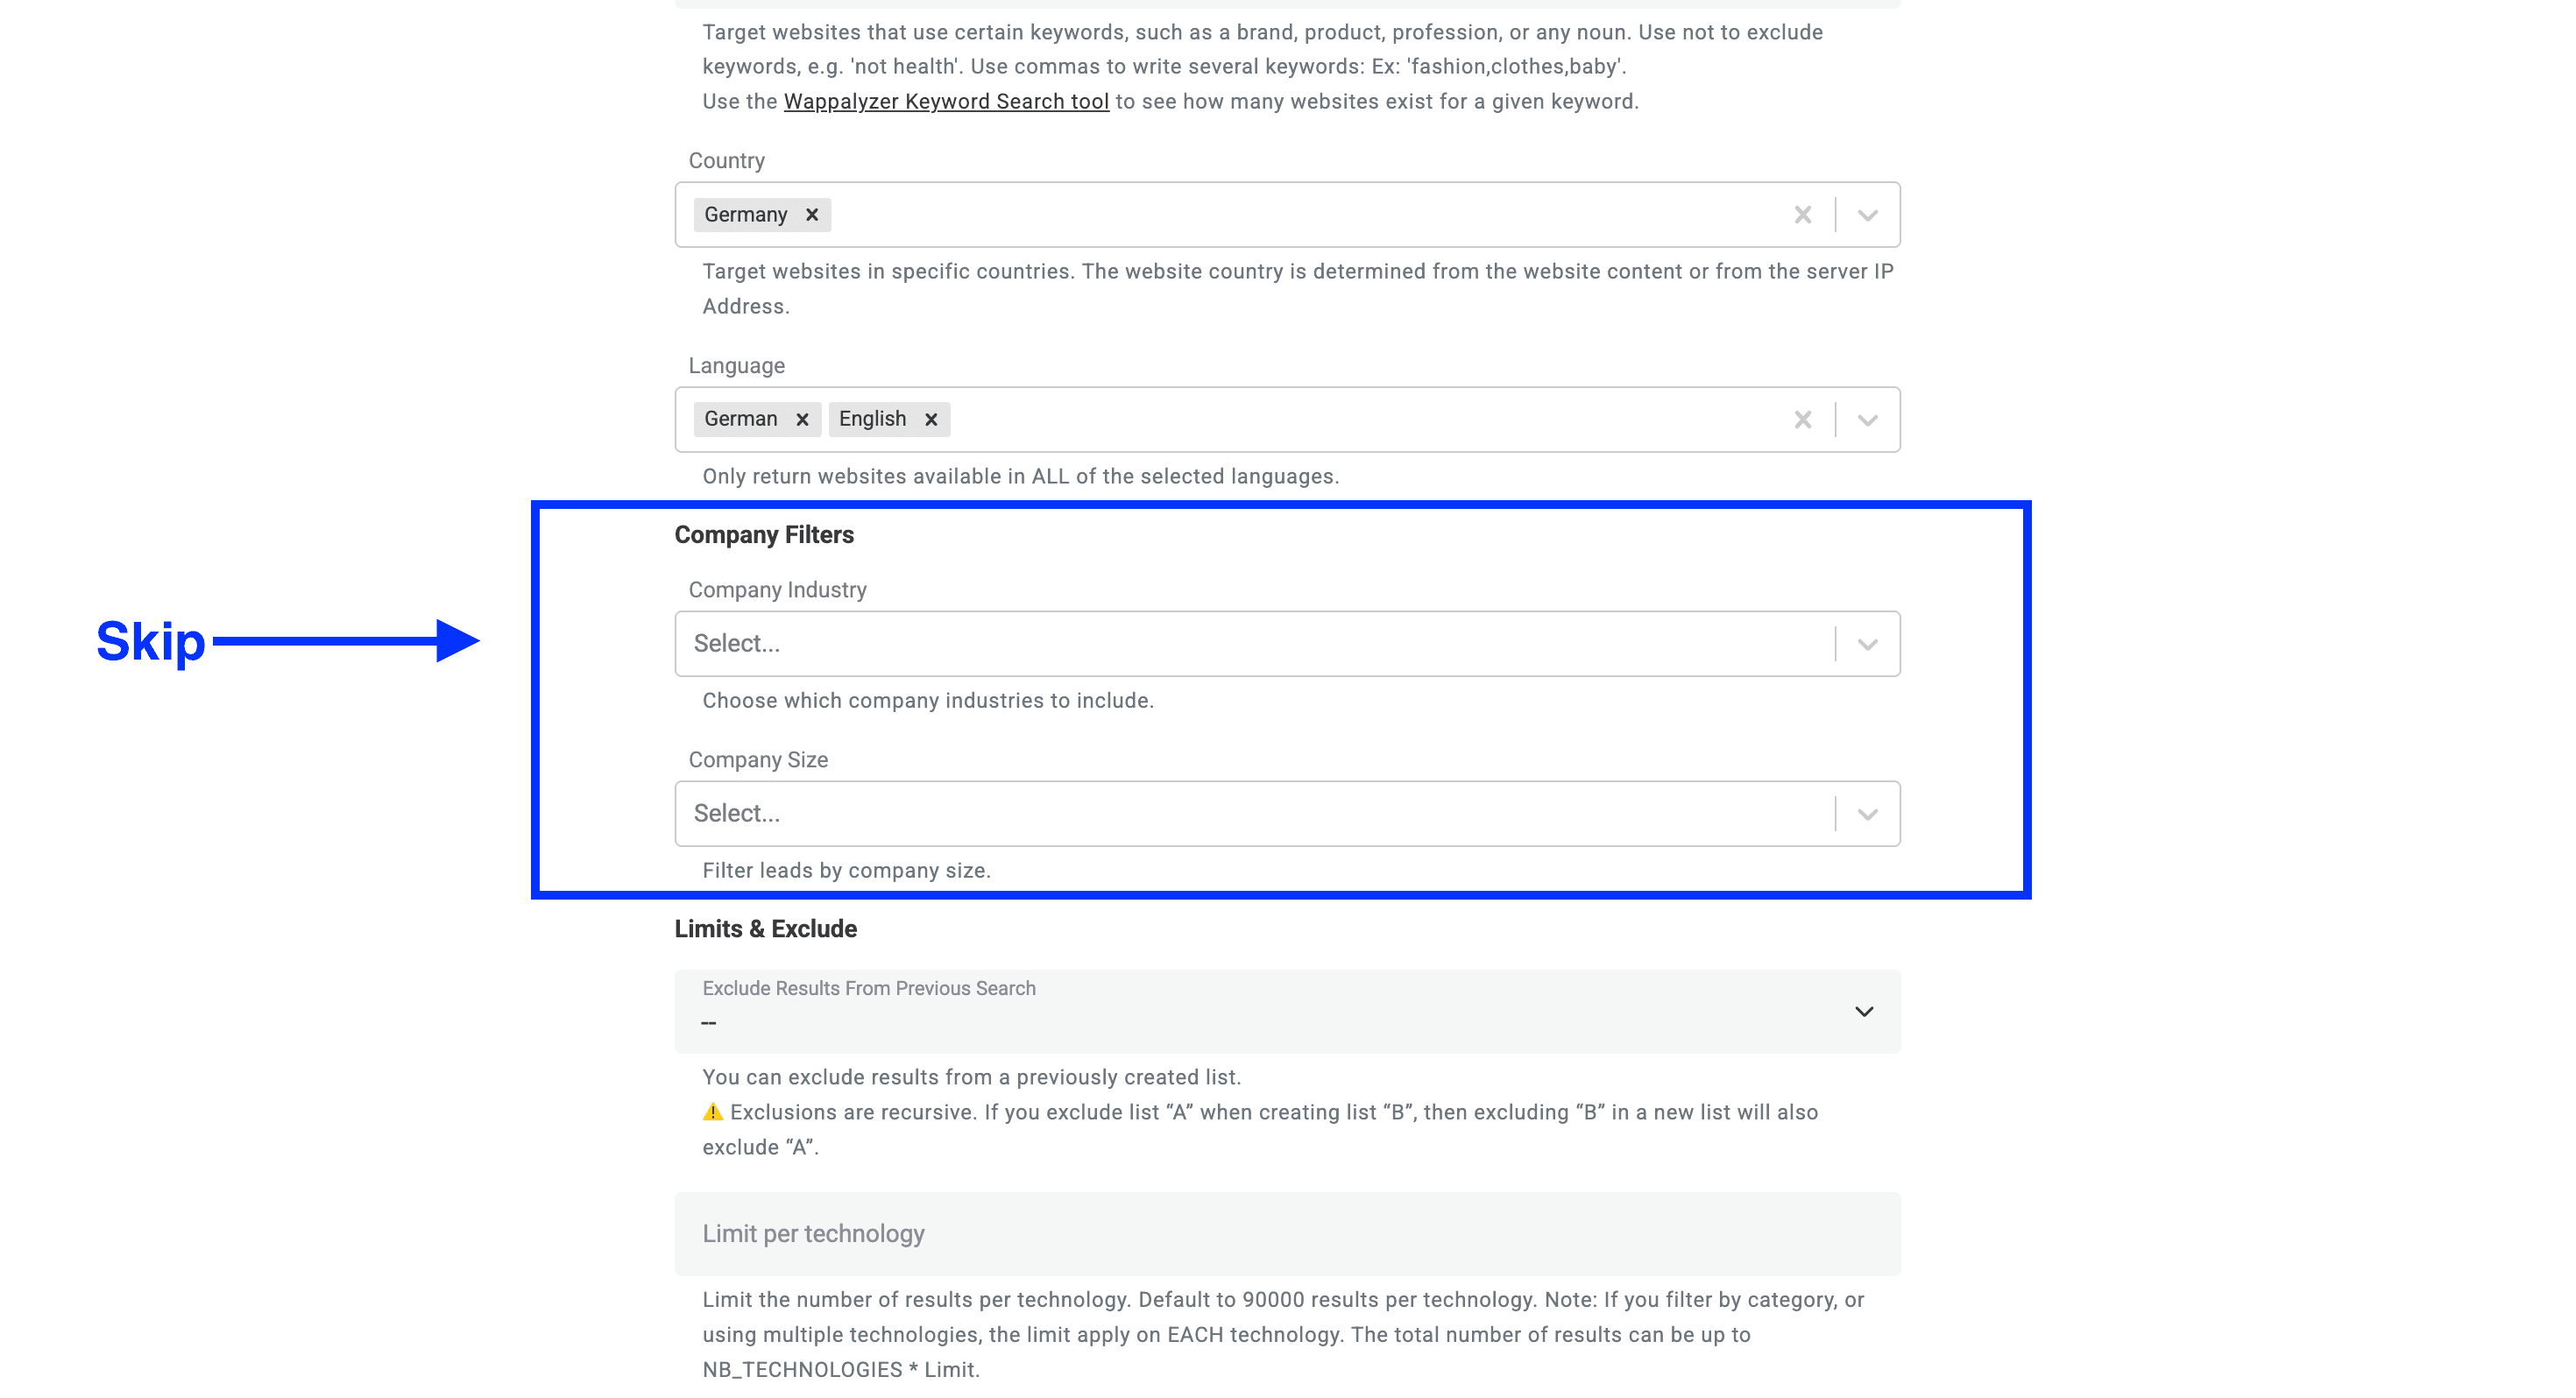Open the Company Size dropdown
The height and width of the screenshot is (1398, 2576).
[1200, 813]
